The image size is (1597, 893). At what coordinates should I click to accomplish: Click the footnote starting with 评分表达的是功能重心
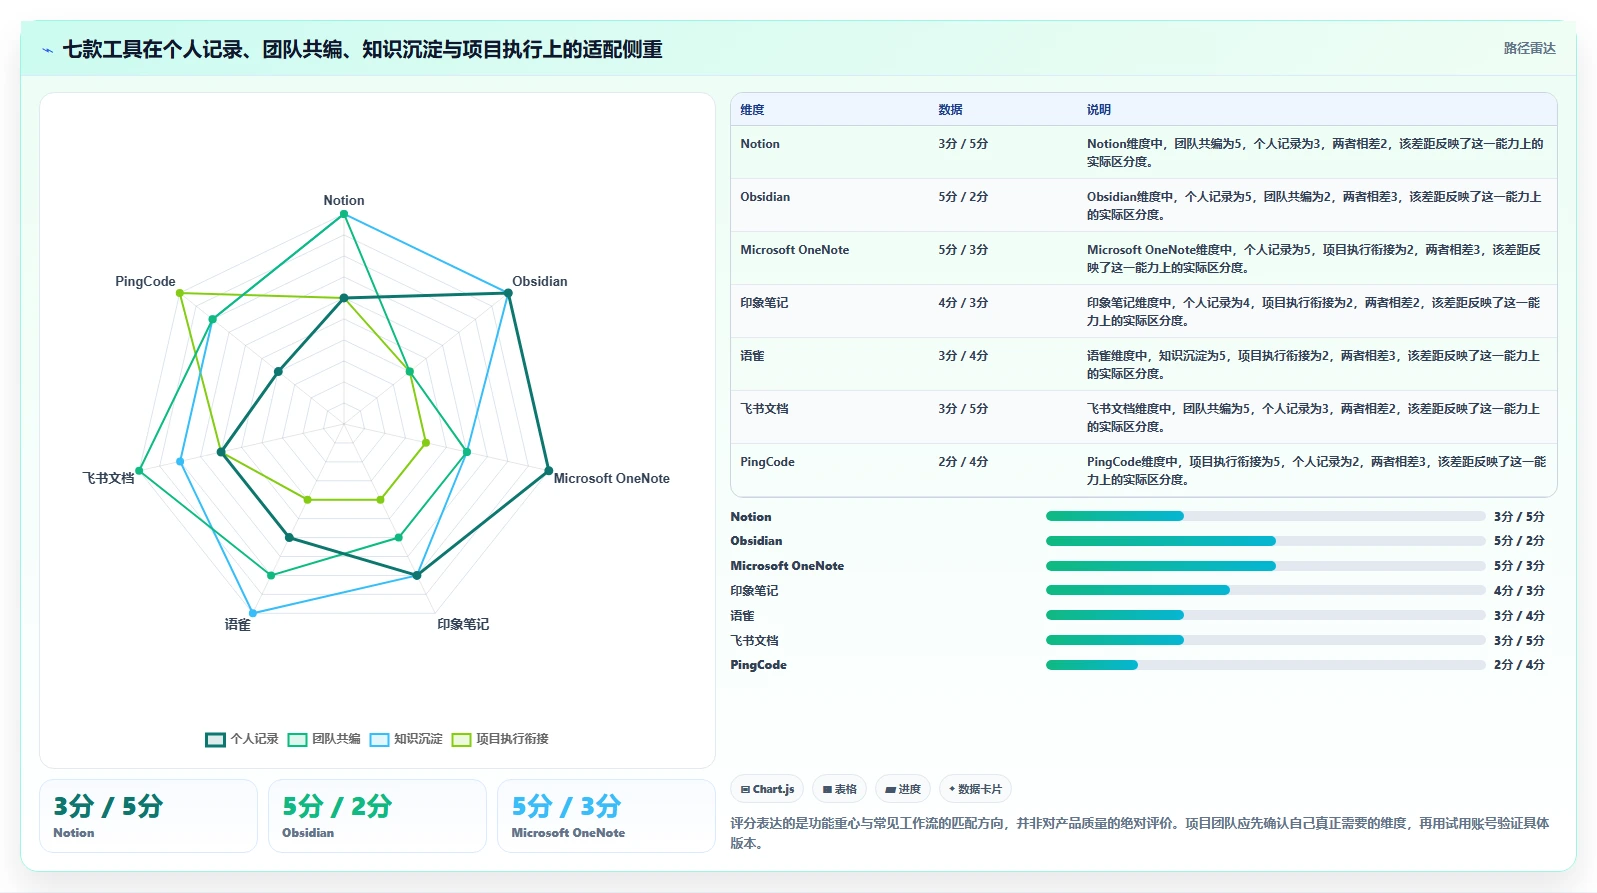click(x=1140, y=833)
